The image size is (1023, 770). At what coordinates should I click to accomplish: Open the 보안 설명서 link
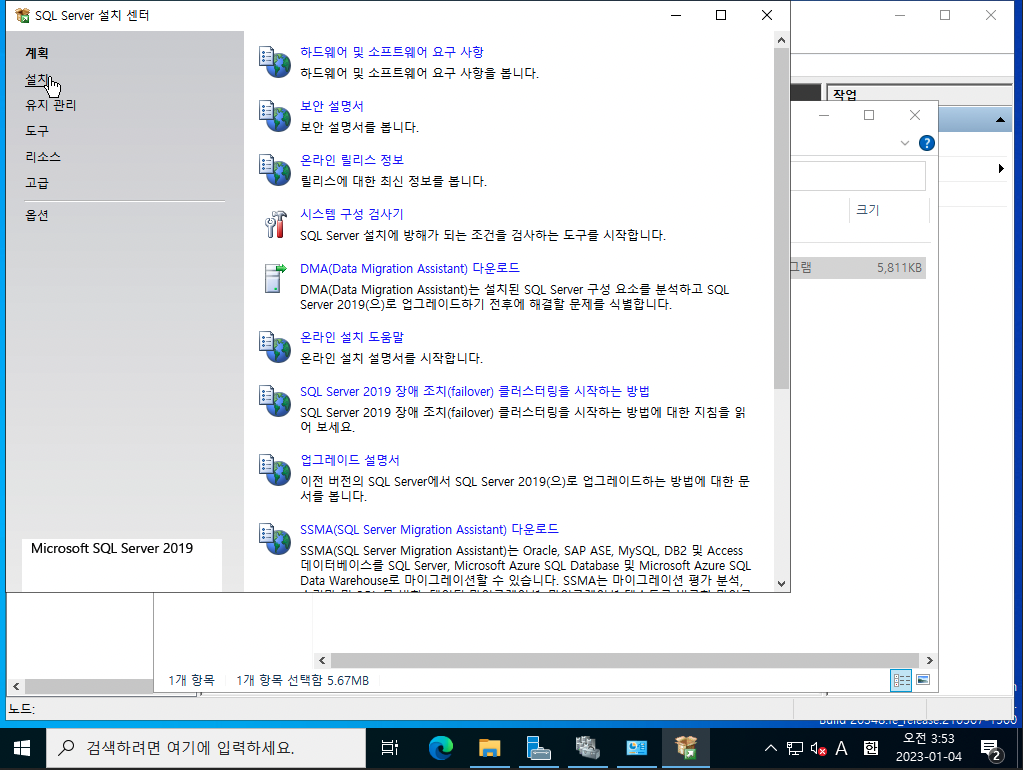(331, 106)
